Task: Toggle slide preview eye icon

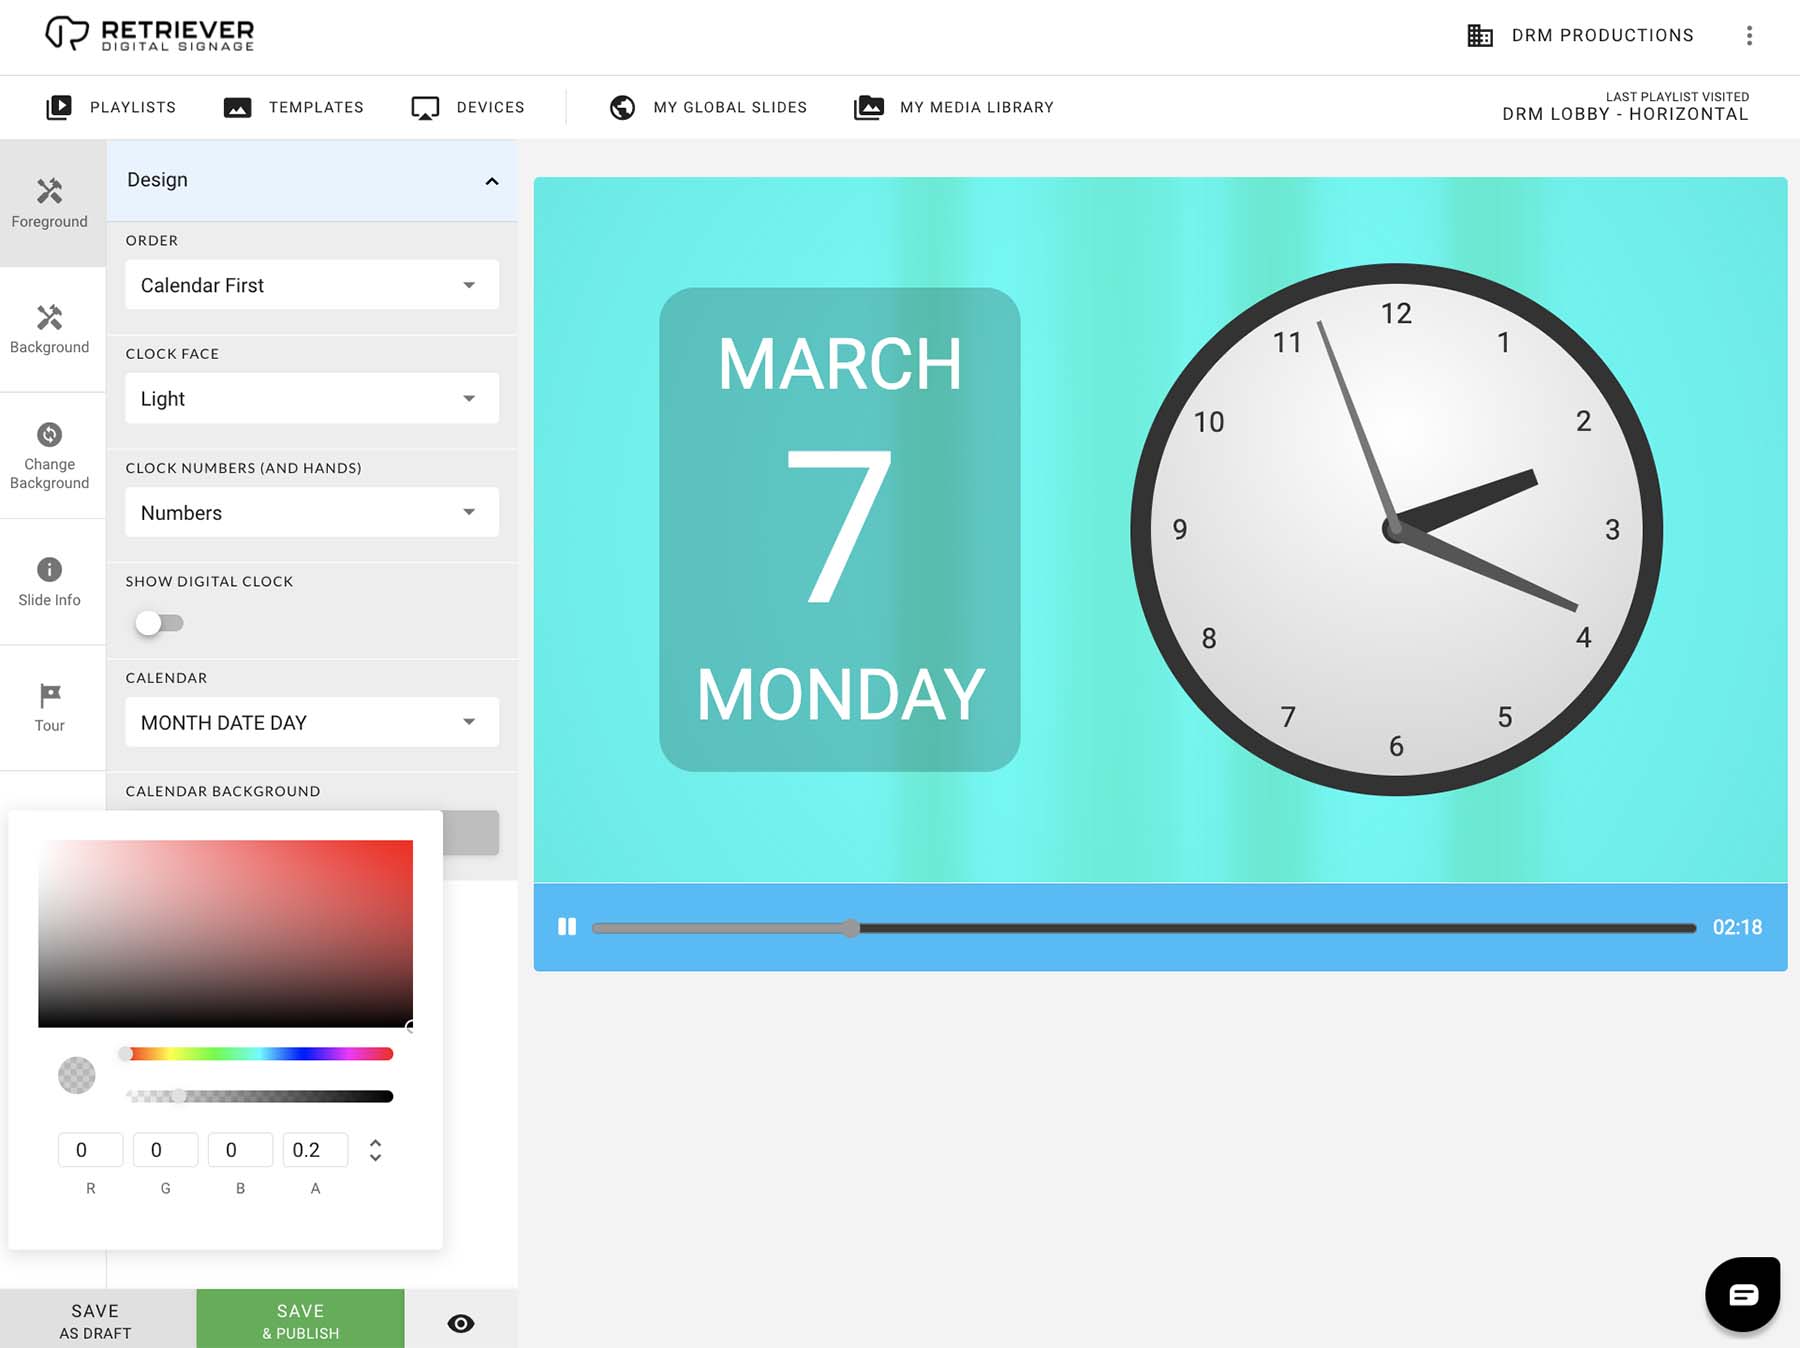Action: (461, 1323)
